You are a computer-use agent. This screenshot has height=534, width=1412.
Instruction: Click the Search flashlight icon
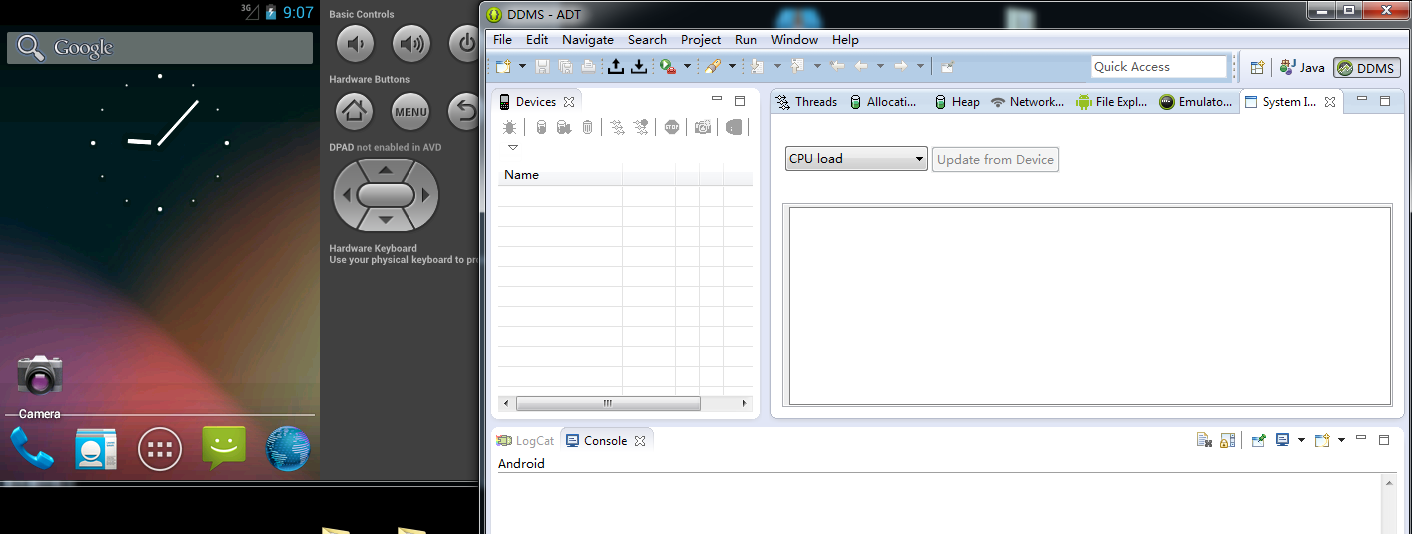tap(713, 66)
